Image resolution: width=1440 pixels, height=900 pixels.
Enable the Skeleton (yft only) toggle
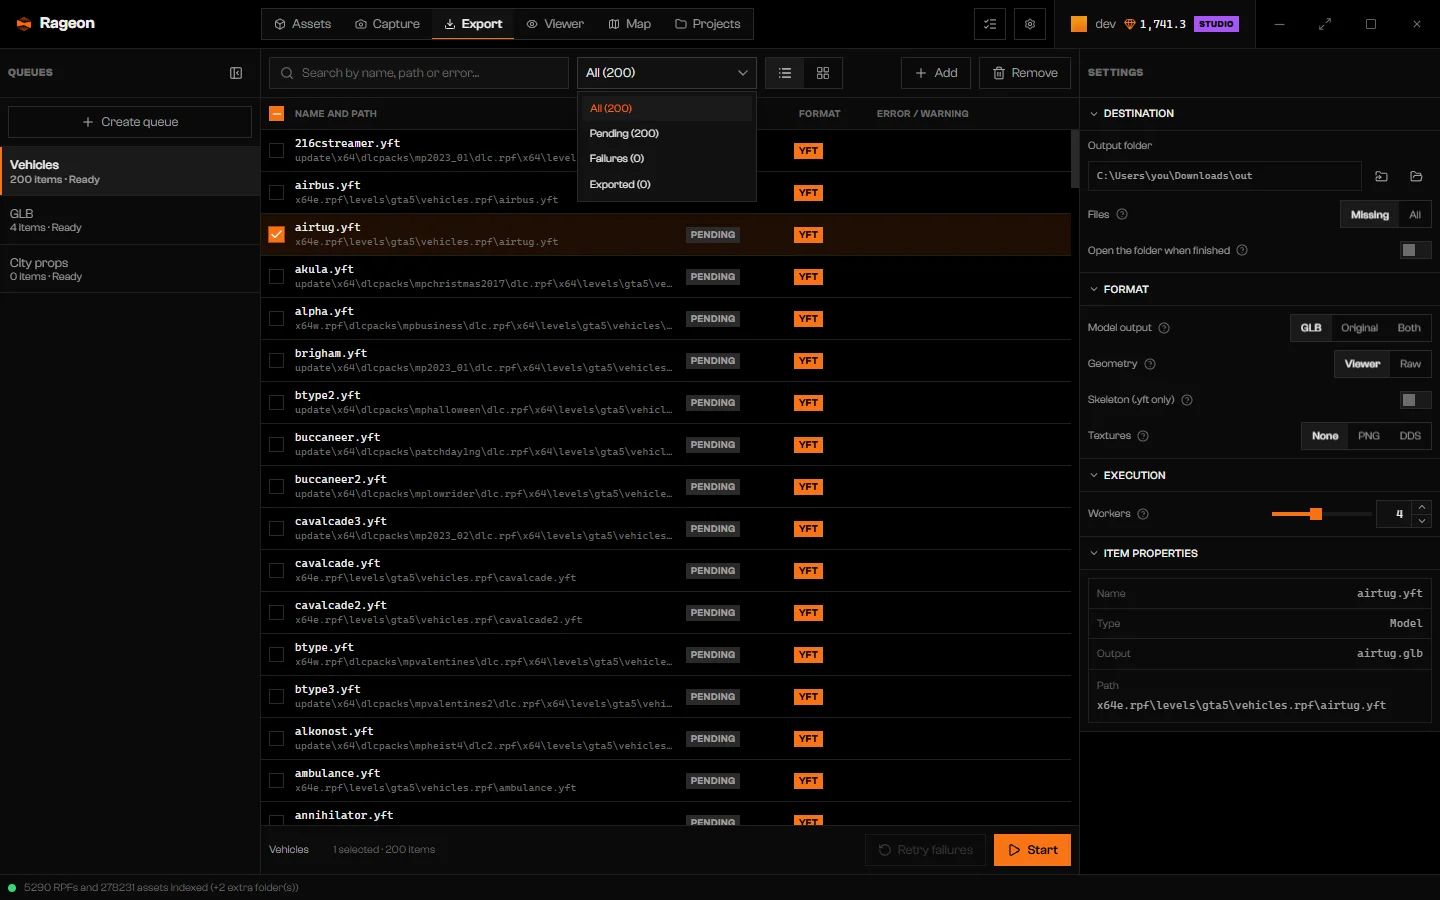[x=1416, y=400]
